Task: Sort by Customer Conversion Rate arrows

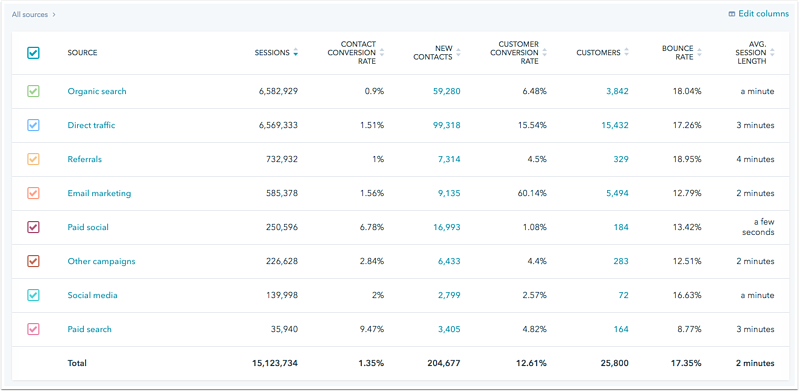Action: [544, 53]
